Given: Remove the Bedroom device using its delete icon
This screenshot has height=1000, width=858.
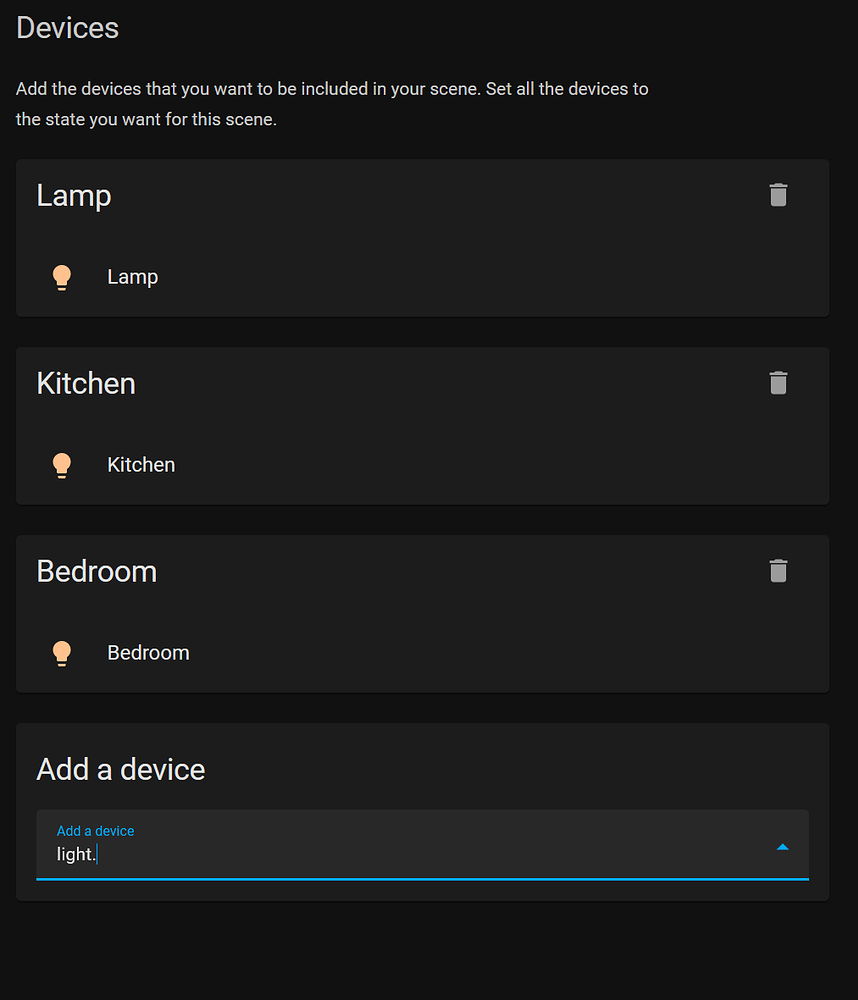Looking at the screenshot, I should tap(778, 571).
